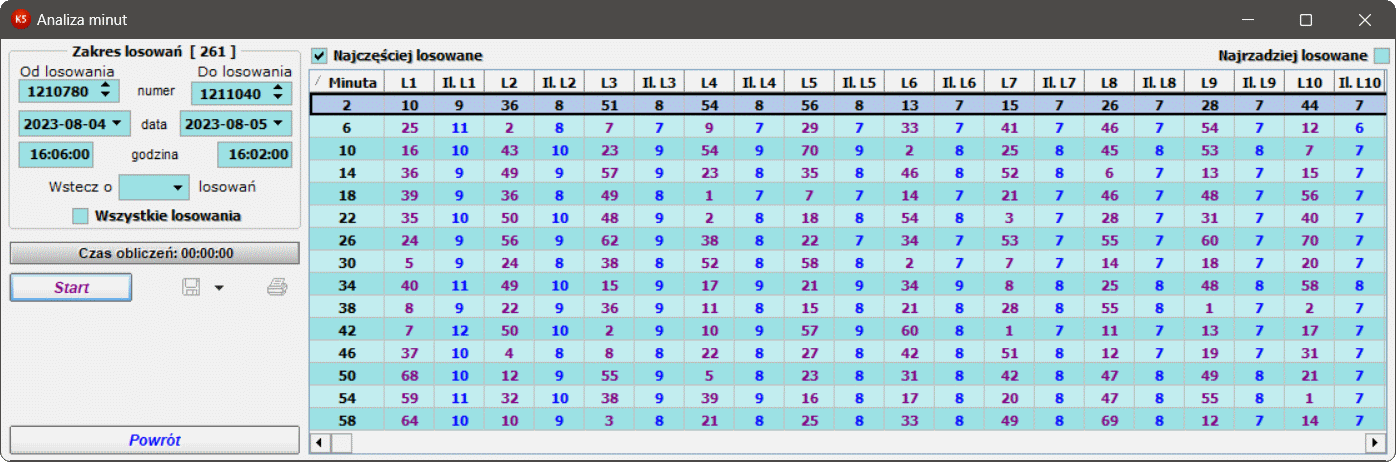Image resolution: width=1396 pixels, height=462 pixels.
Task: Enable the Wszystkie losowania checkbox
Action: pos(81,215)
